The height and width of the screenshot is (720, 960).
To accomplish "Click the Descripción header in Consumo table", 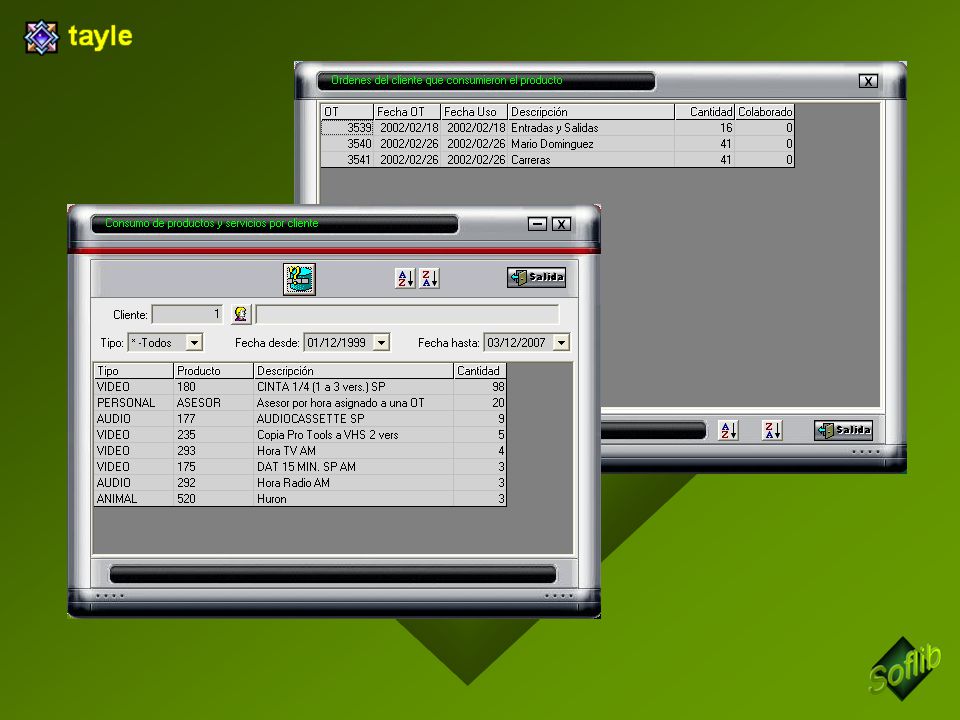I will 353,371.
